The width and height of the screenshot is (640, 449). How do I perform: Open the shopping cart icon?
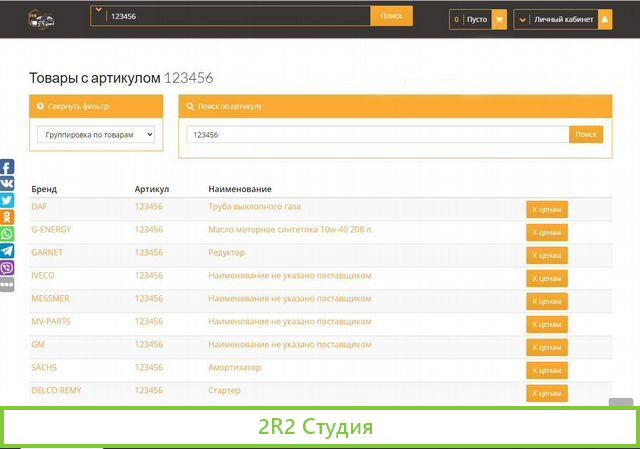tap(499, 19)
